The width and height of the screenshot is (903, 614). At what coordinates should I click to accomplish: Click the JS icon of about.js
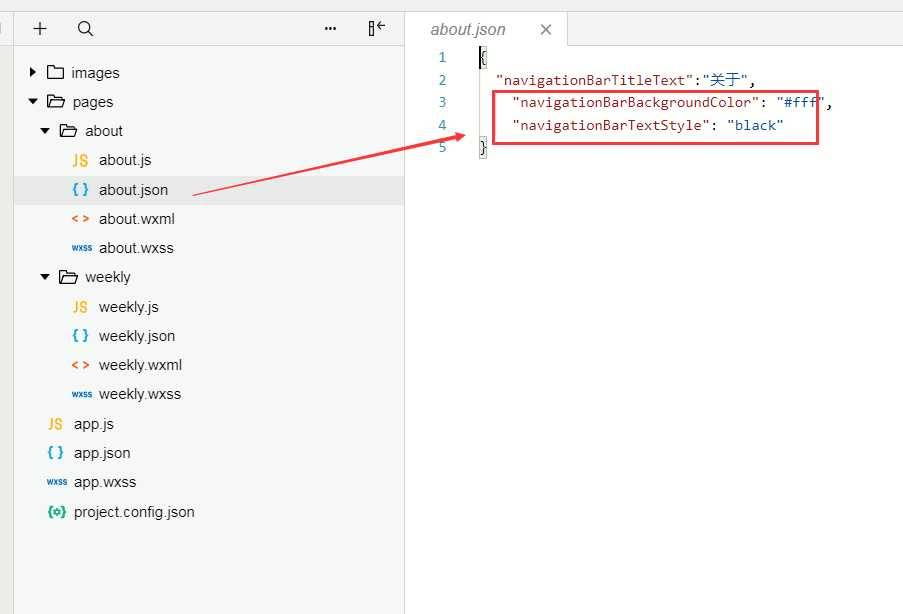(x=81, y=160)
